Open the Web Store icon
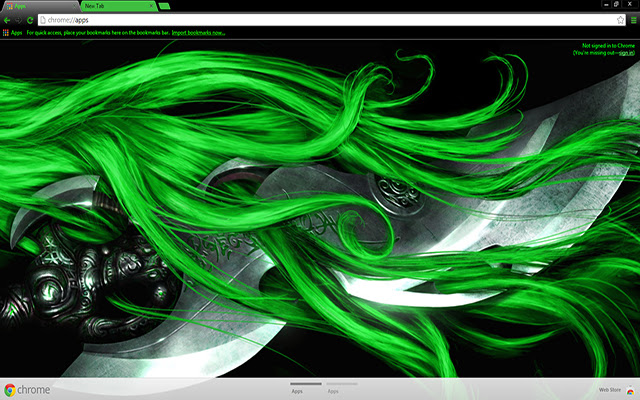 (x=631, y=391)
